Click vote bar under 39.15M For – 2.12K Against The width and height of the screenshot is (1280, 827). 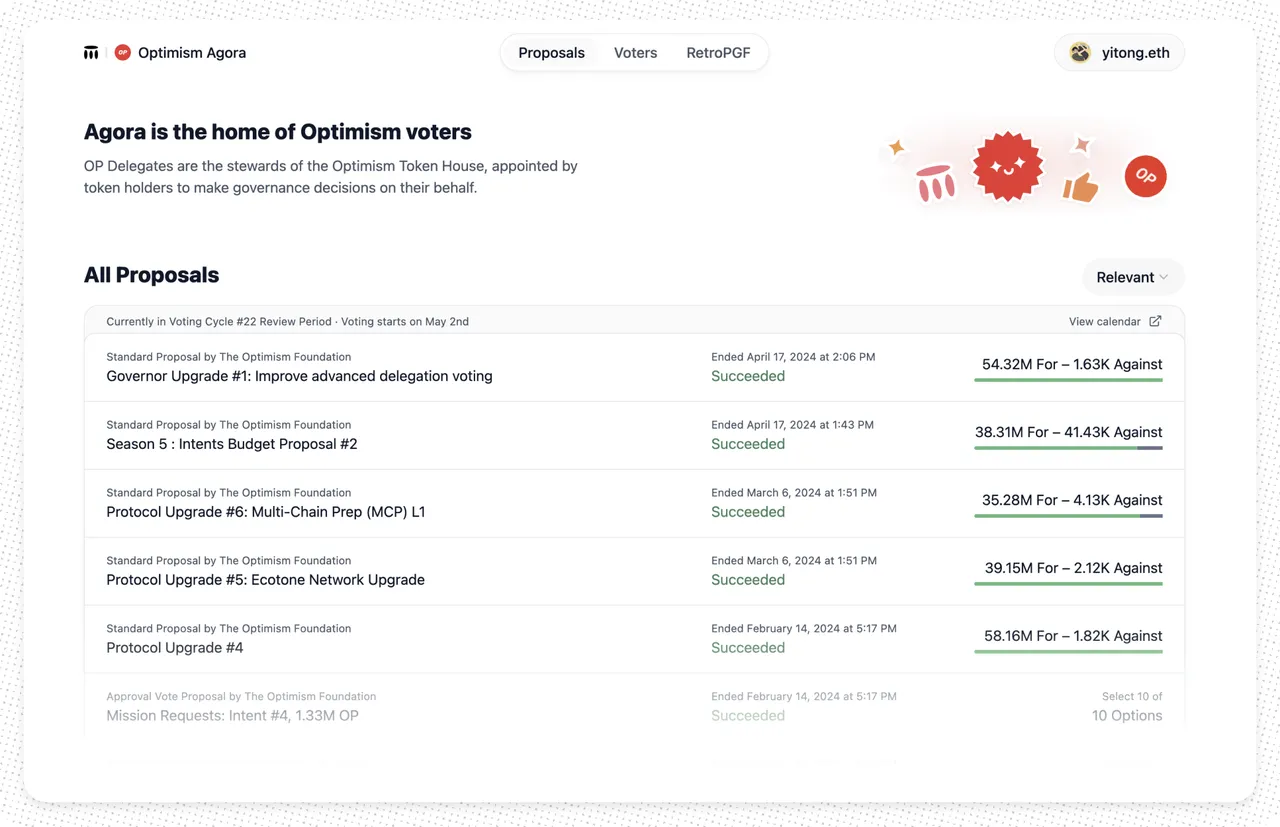pos(1068,584)
